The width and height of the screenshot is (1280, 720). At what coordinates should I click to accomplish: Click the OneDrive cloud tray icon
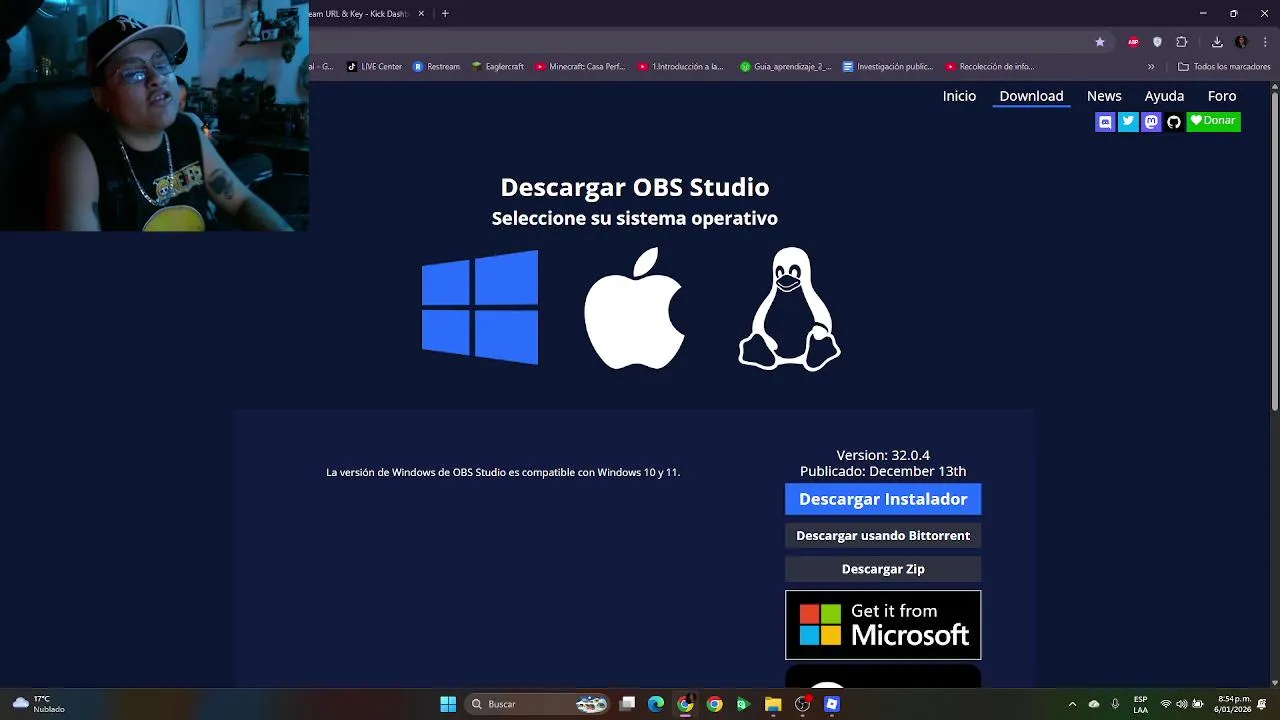[1094, 704]
